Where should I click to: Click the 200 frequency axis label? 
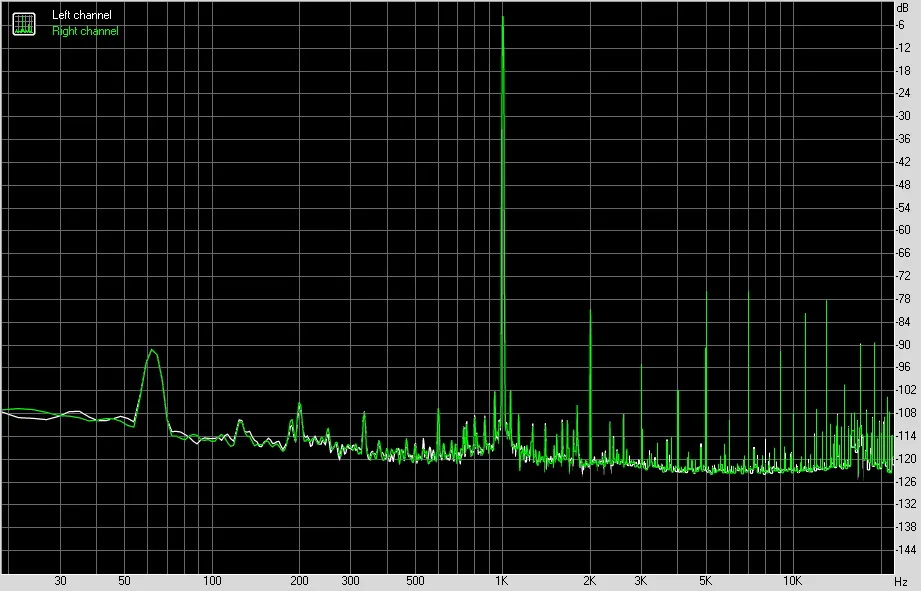299,581
